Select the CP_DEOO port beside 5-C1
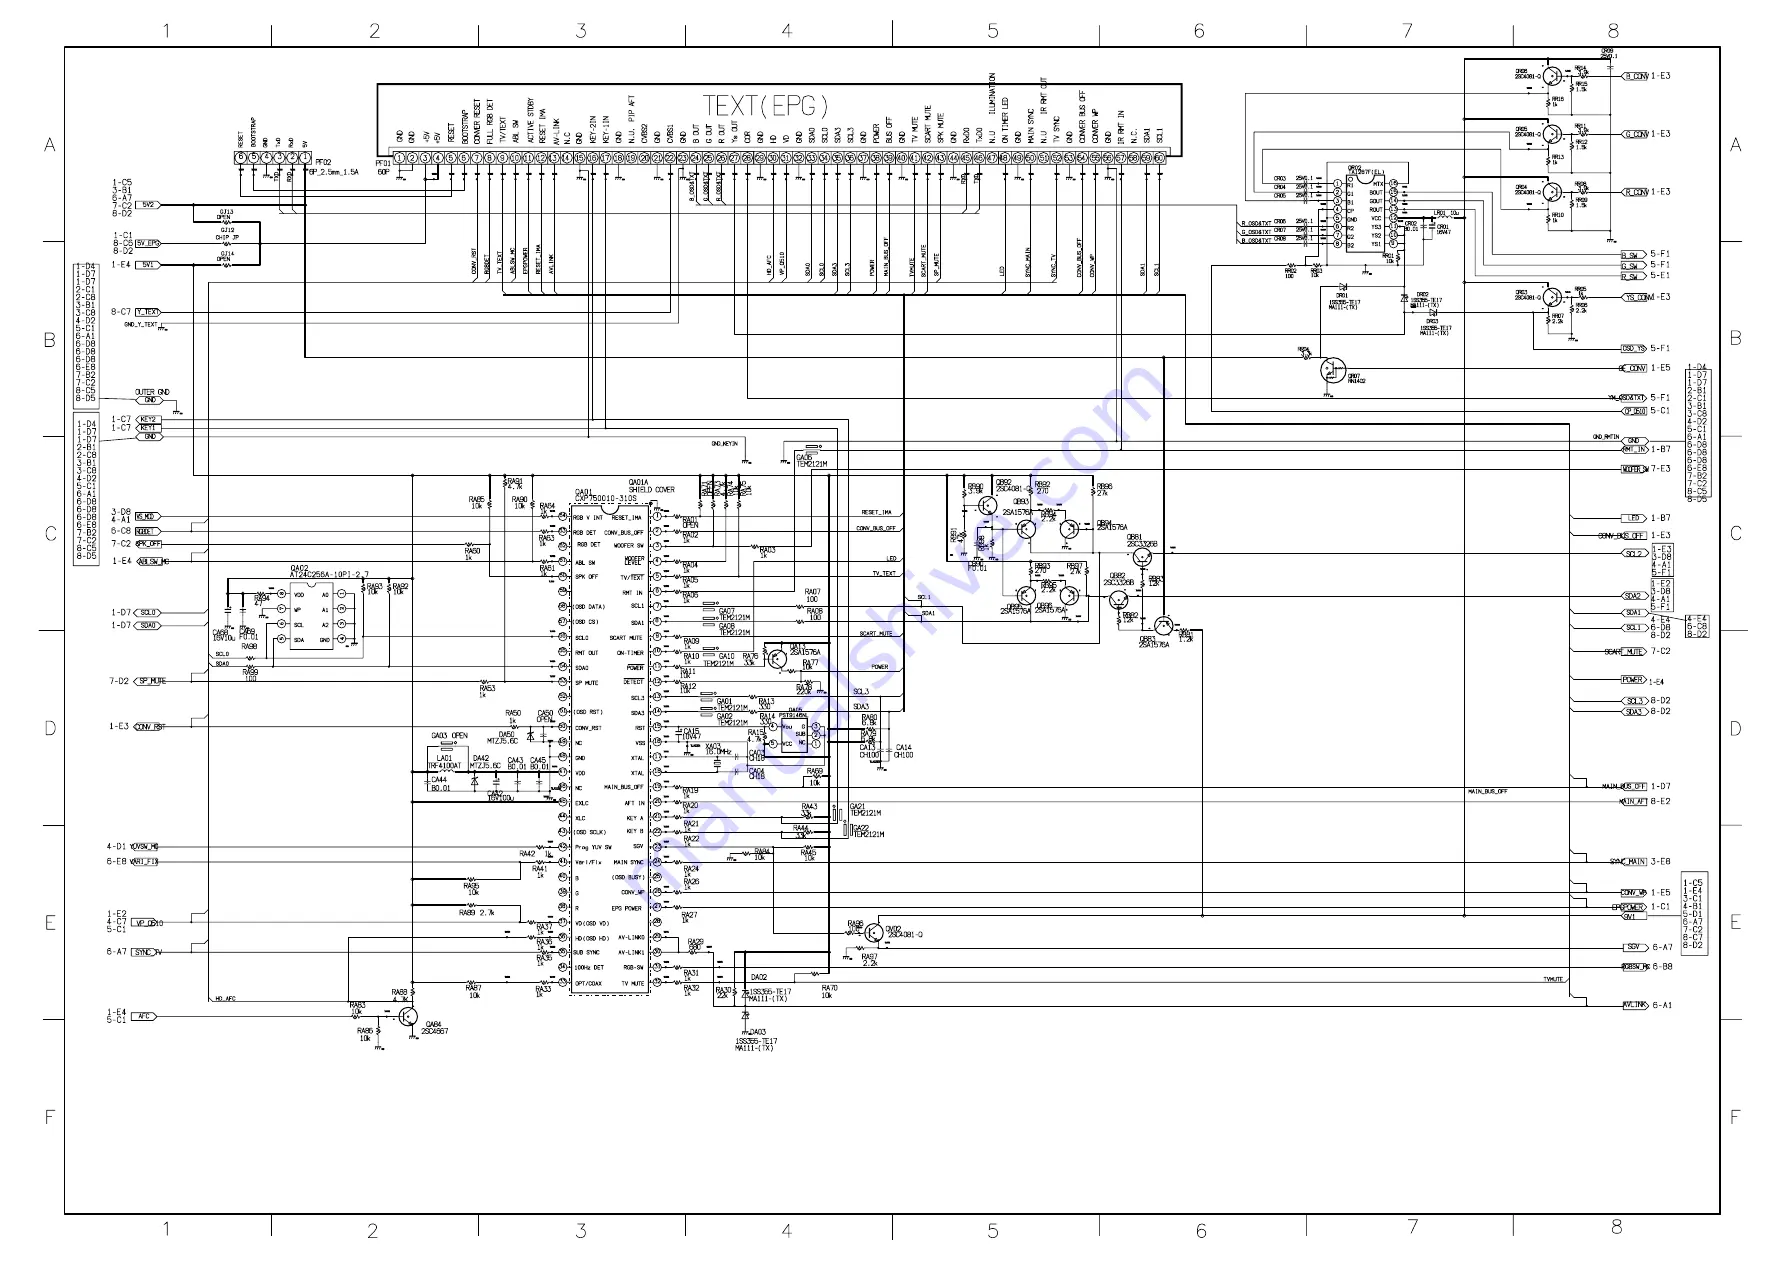 pyautogui.click(x=1634, y=411)
